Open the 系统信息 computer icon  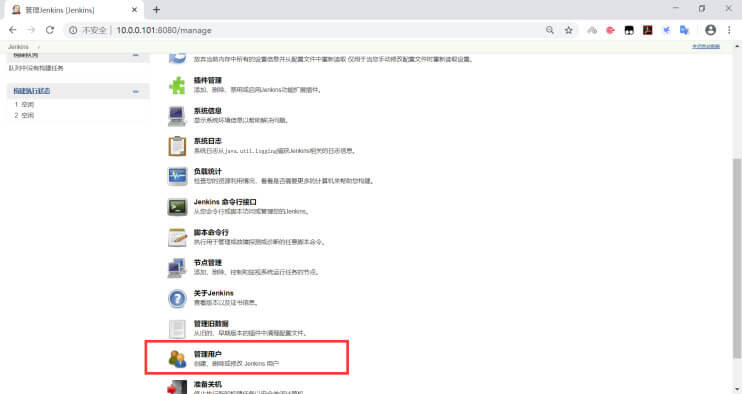point(177,116)
